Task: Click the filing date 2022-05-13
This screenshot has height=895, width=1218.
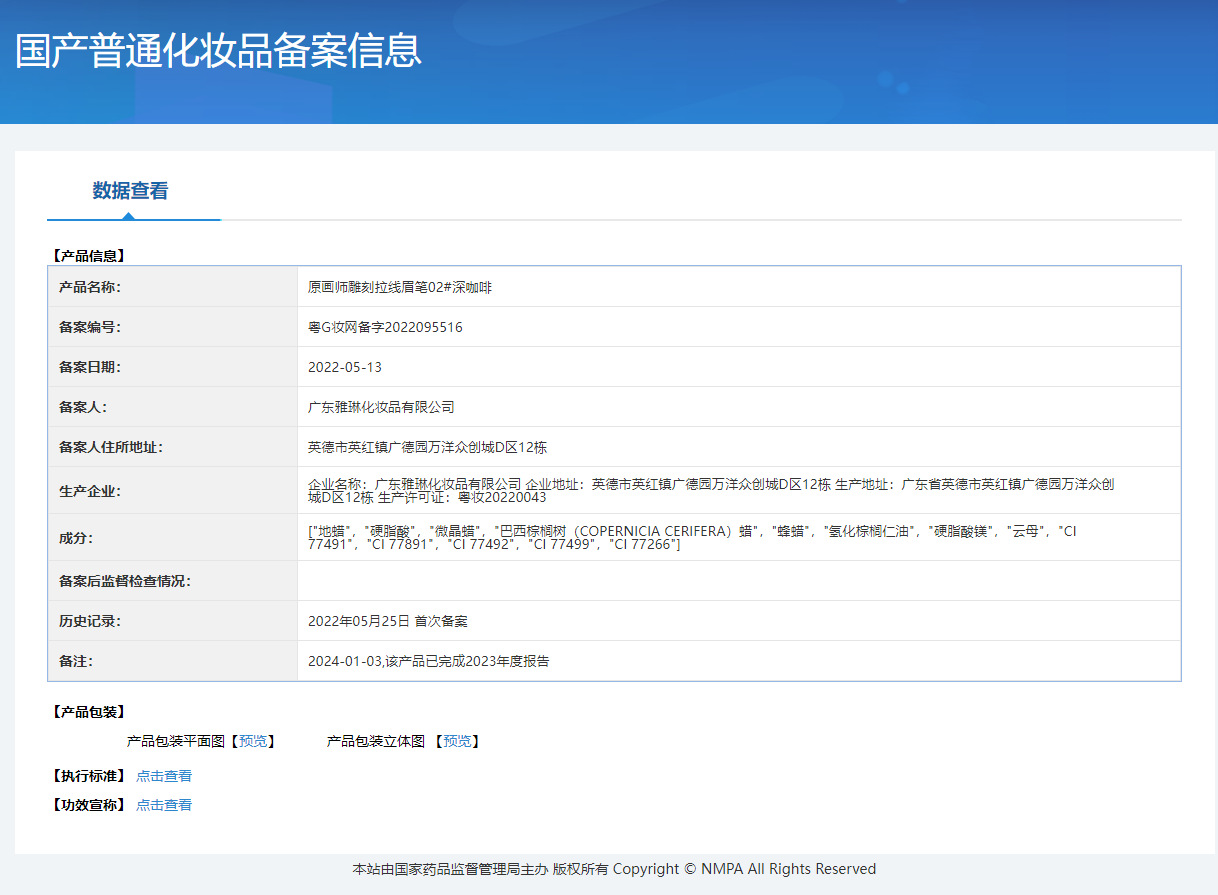Action: coord(345,367)
